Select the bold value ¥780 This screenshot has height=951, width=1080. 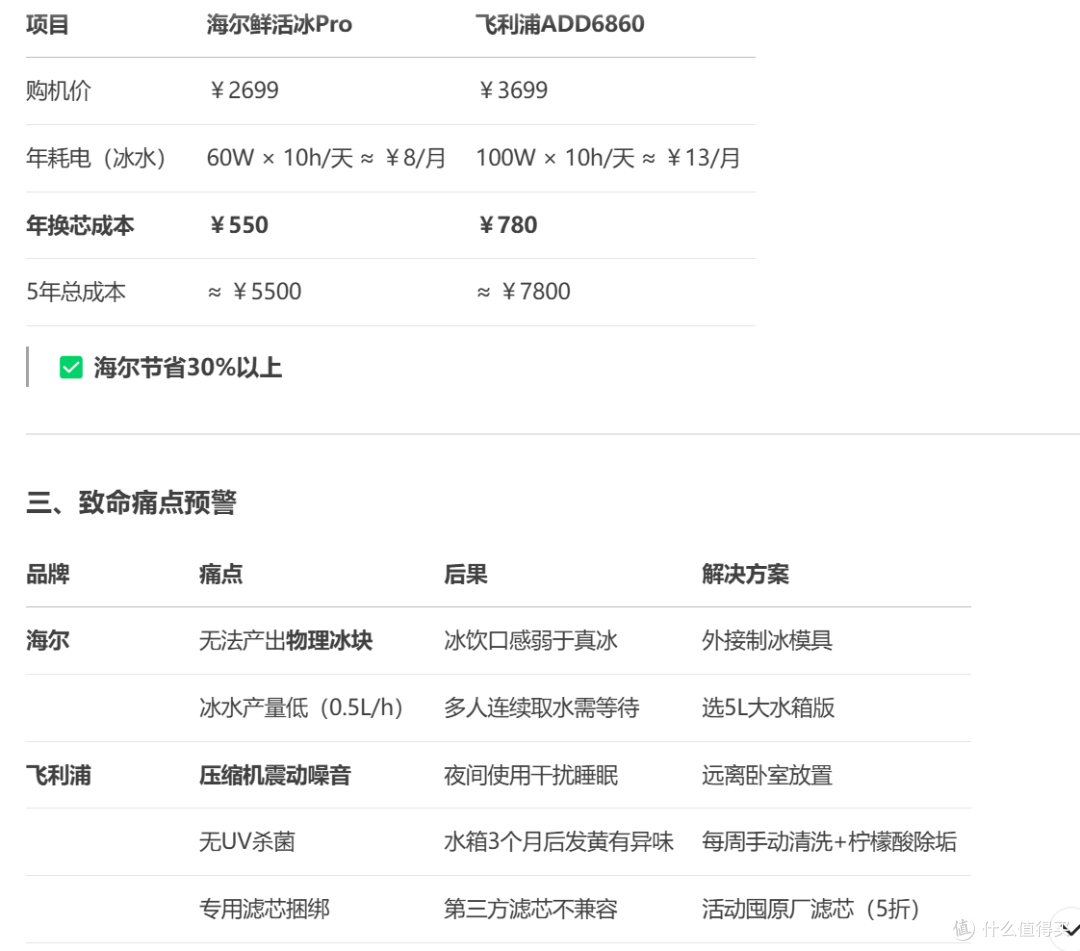click(508, 225)
